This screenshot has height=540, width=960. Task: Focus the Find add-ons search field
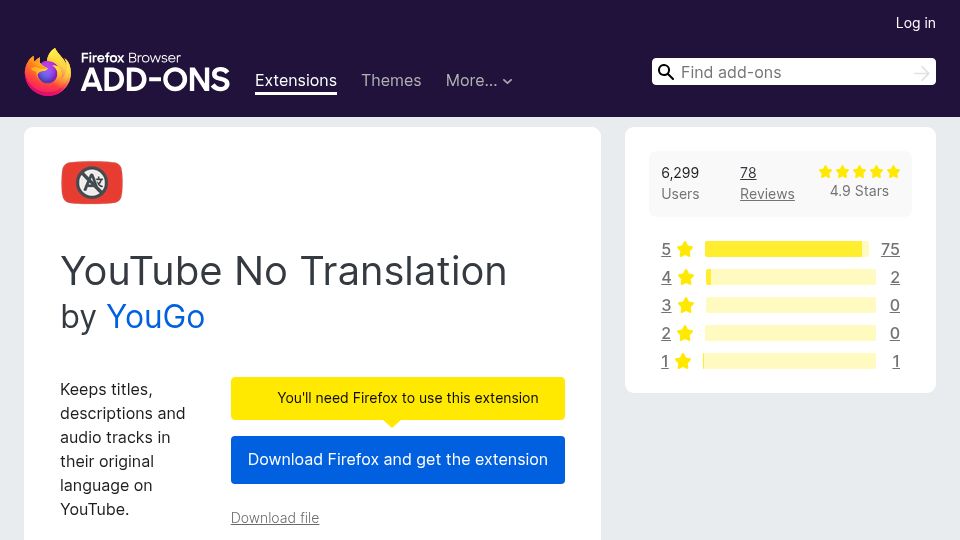(x=793, y=72)
